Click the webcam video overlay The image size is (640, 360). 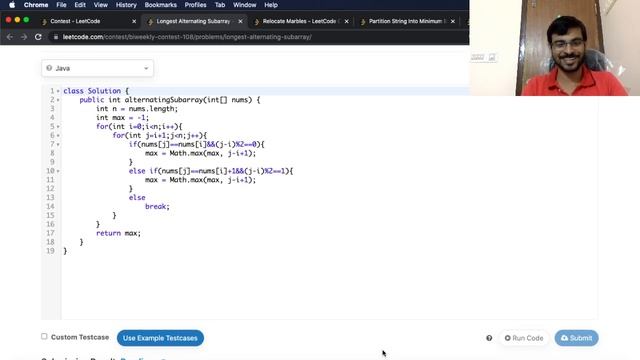pyautogui.click(x=555, y=48)
